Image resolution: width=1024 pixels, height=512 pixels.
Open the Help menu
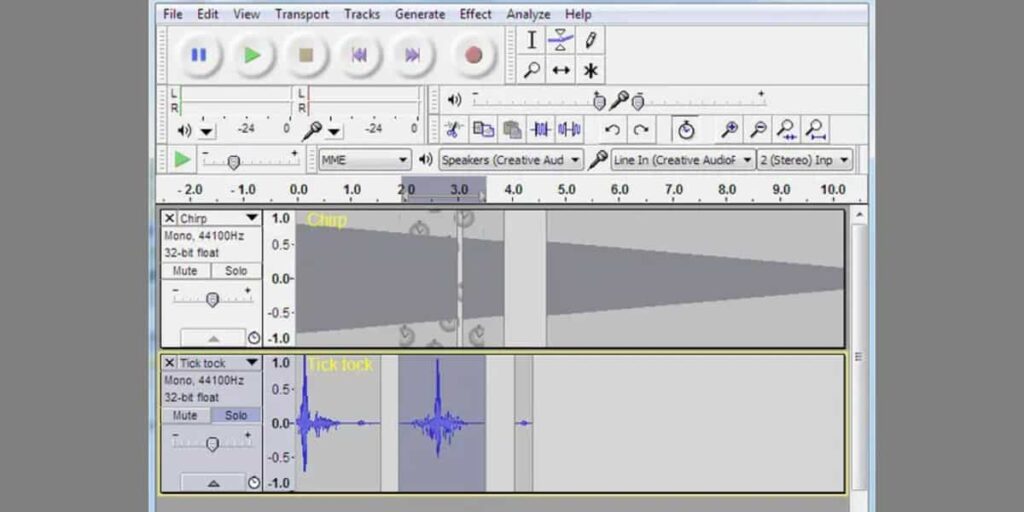[578, 14]
